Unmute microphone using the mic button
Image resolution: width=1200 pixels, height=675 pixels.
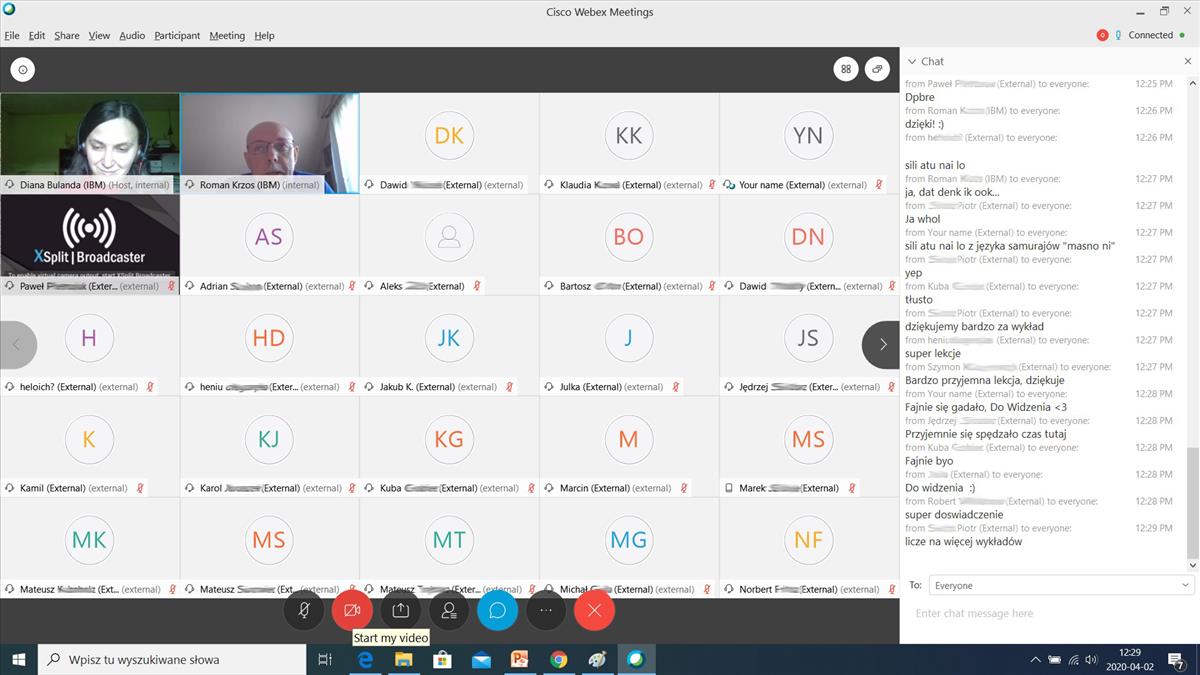(304, 610)
